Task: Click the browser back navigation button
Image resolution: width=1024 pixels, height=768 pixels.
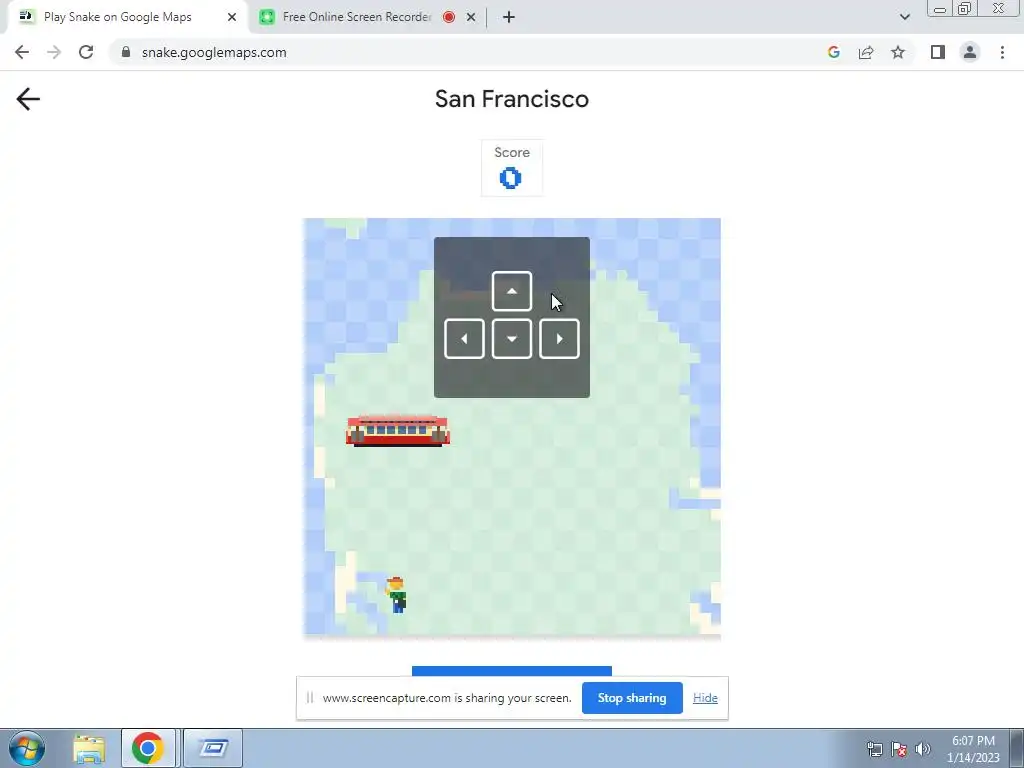Action: click(22, 52)
